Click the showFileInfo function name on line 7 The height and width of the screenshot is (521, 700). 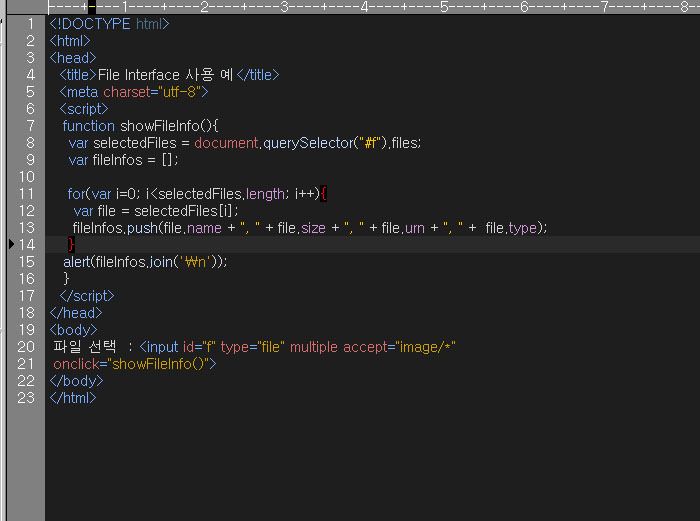tap(159, 126)
